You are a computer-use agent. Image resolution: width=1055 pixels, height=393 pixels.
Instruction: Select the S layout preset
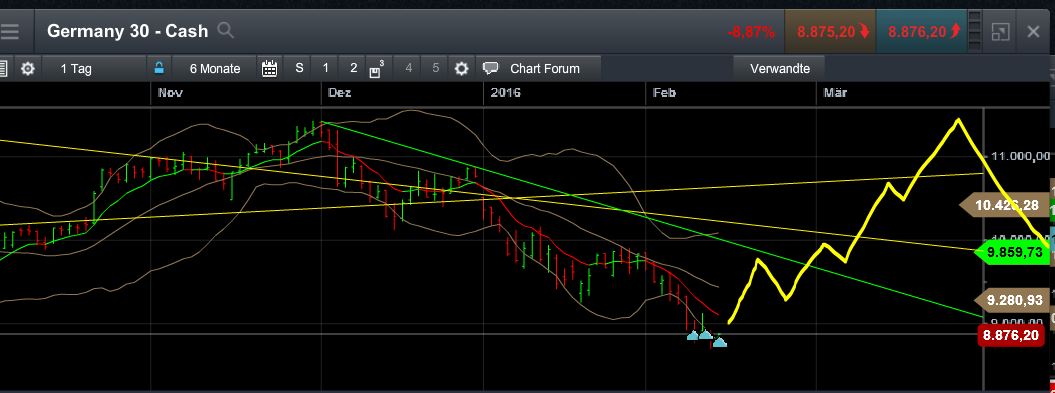299,68
